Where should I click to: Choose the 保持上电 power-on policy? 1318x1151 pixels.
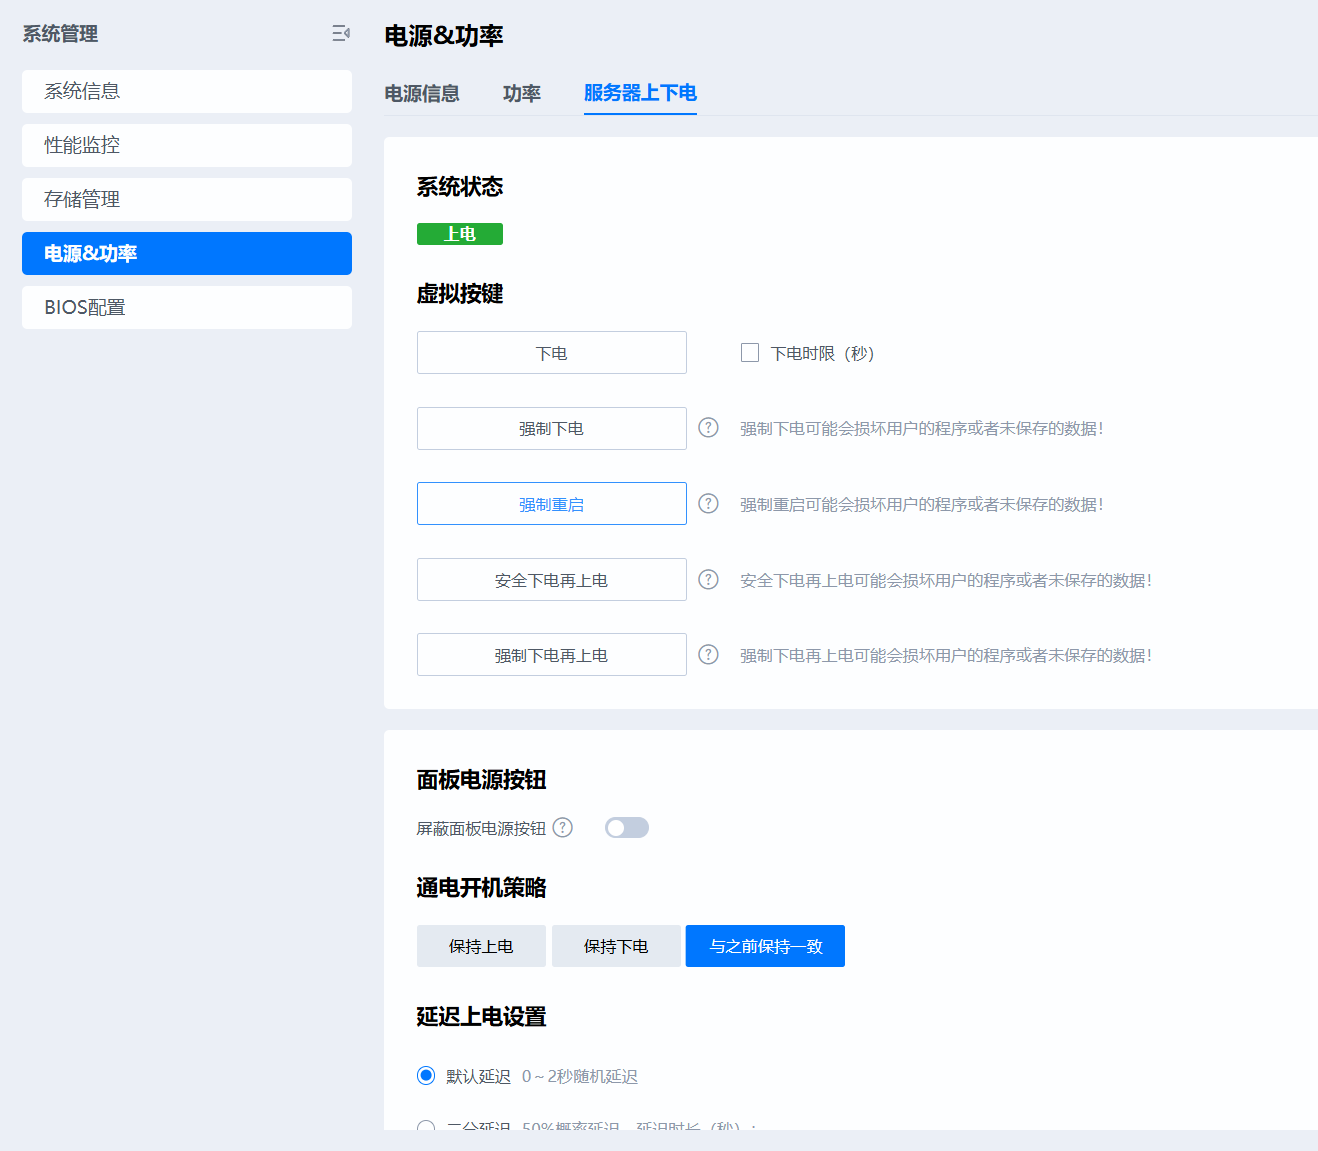(481, 946)
